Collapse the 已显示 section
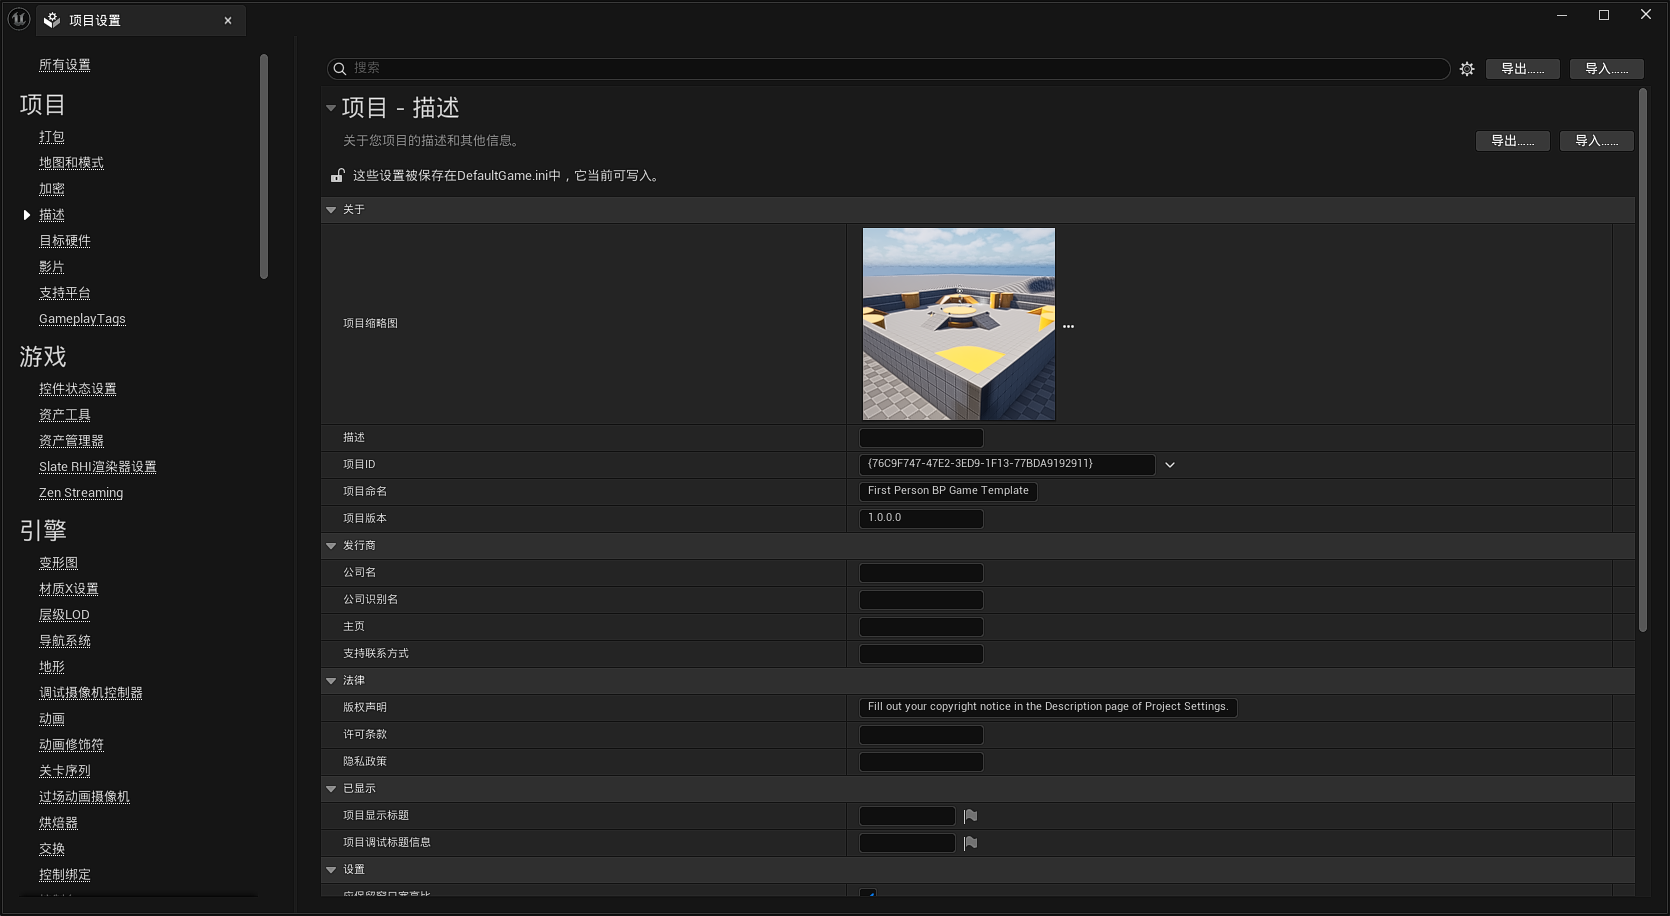 click(x=331, y=789)
